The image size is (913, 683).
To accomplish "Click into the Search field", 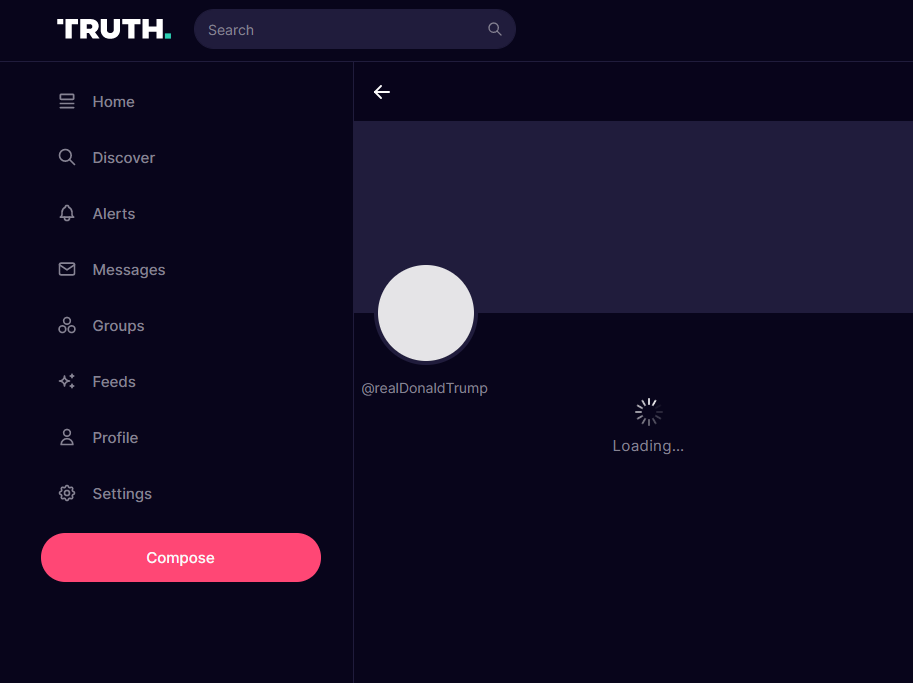I will coord(355,29).
